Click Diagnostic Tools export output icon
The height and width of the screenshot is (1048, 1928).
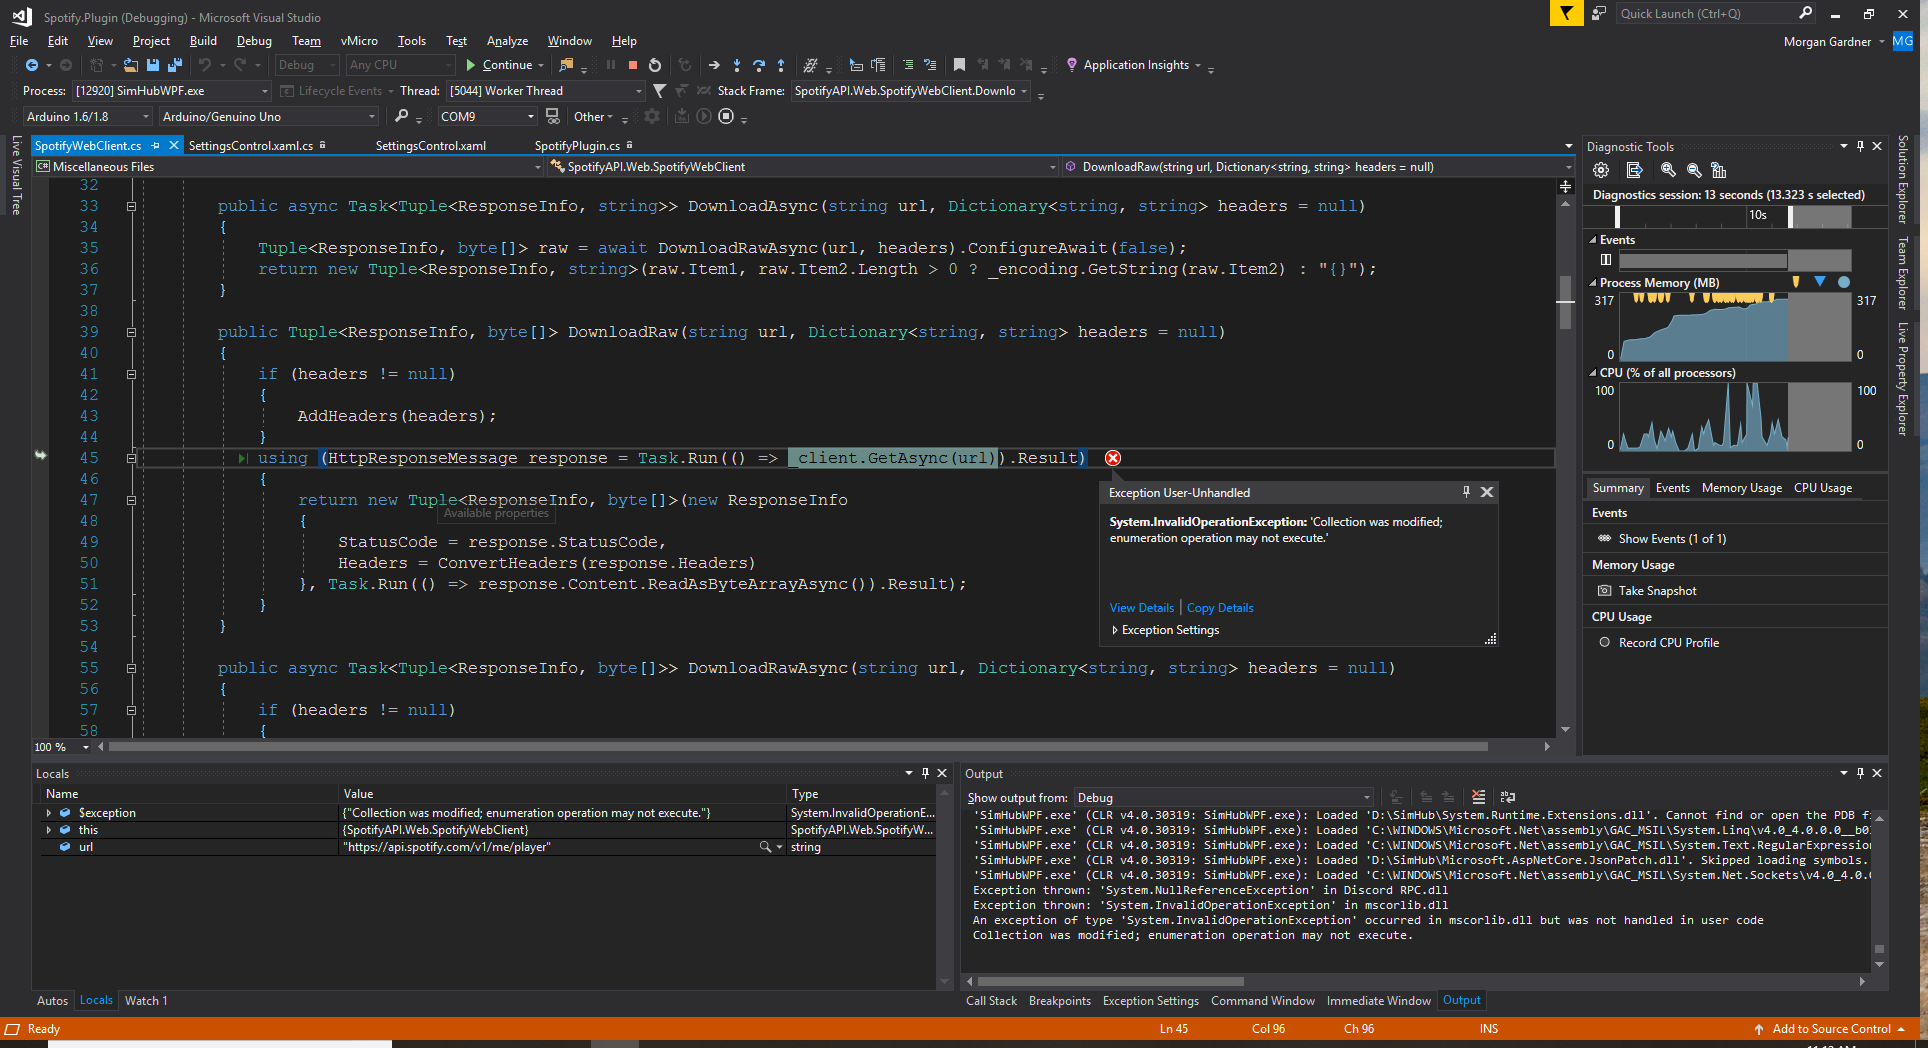tap(1635, 170)
